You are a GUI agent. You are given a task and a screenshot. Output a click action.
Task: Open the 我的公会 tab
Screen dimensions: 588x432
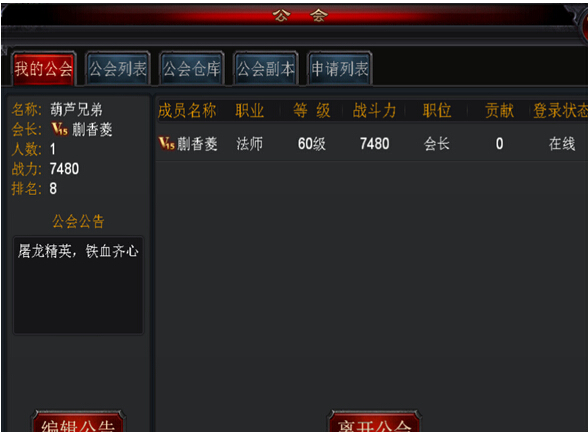[x=44, y=69]
